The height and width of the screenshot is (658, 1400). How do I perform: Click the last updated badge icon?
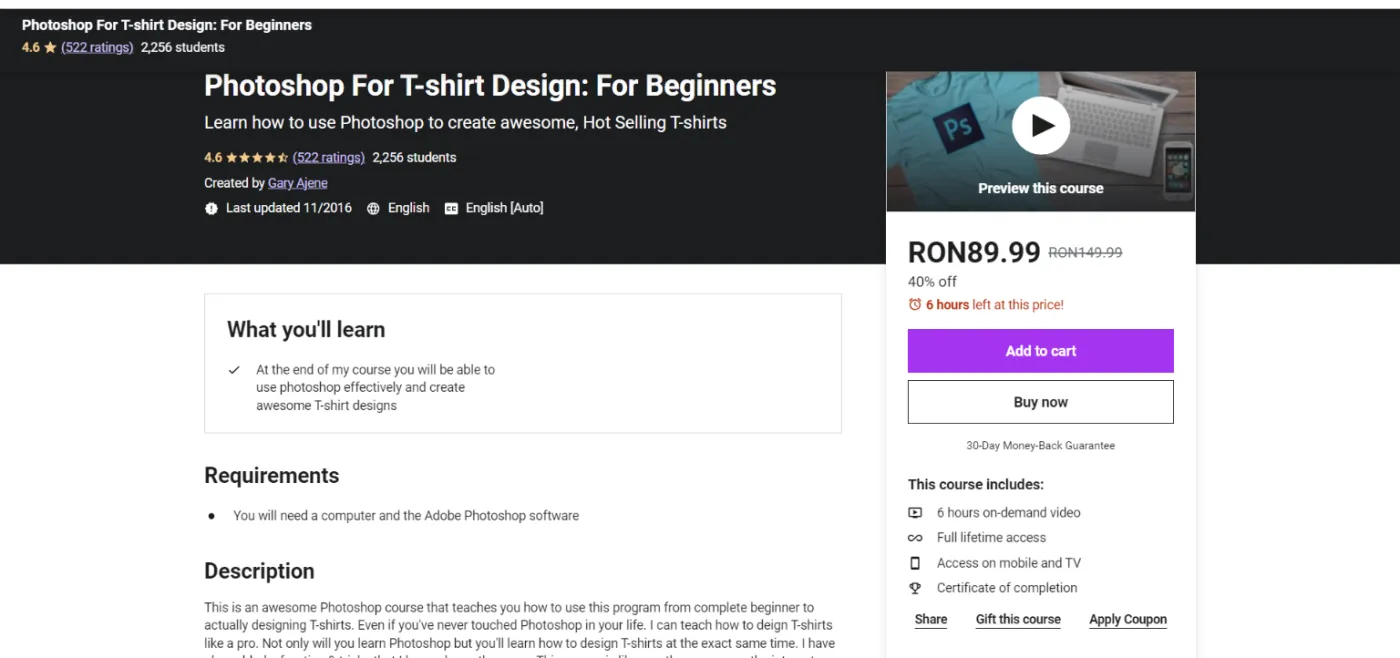click(211, 209)
